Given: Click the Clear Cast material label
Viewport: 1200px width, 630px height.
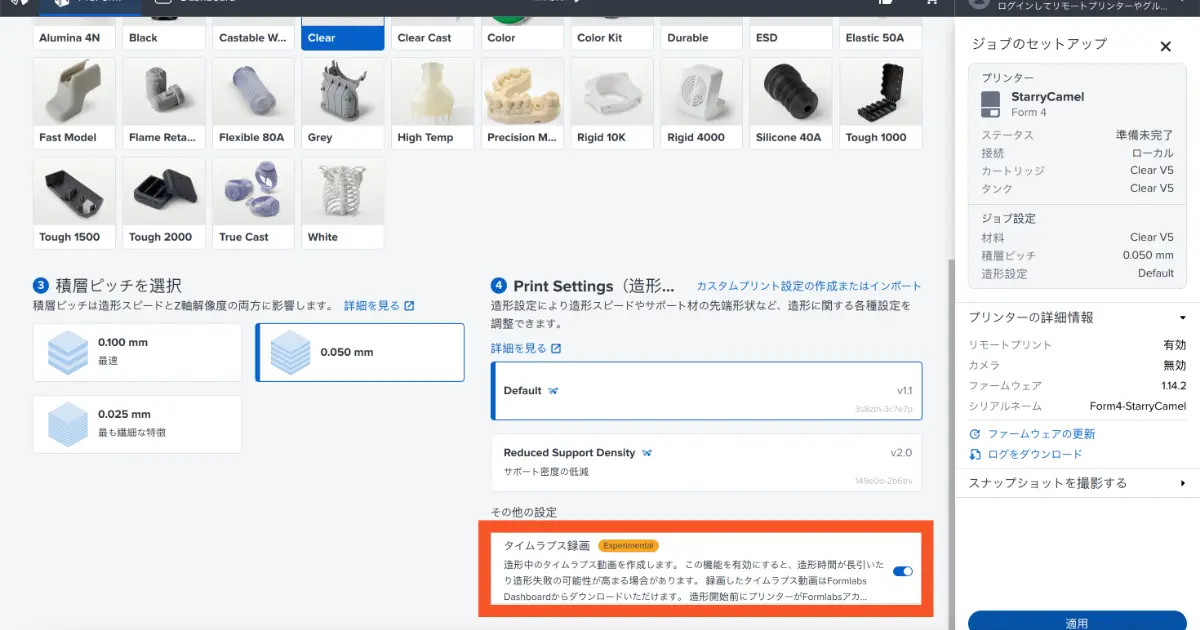Looking at the screenshot, I should [425, 38].
